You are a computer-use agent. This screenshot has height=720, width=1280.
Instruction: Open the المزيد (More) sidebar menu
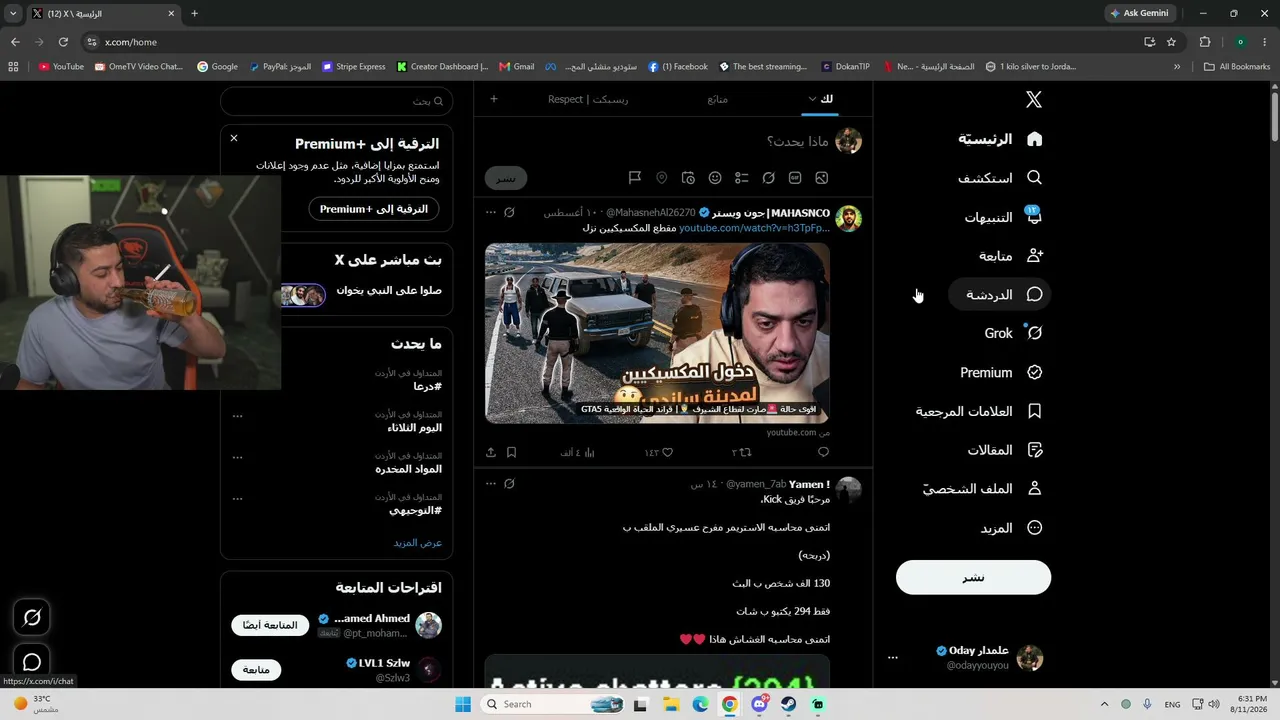[x=1011, y=528]
